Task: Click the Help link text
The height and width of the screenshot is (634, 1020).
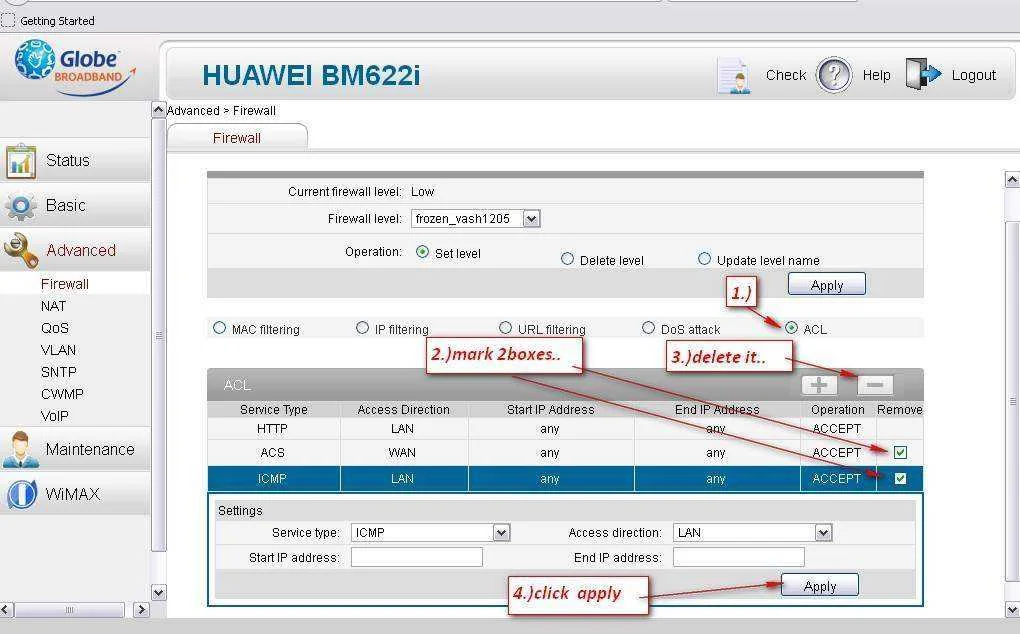Action: [x=876, y=75]
